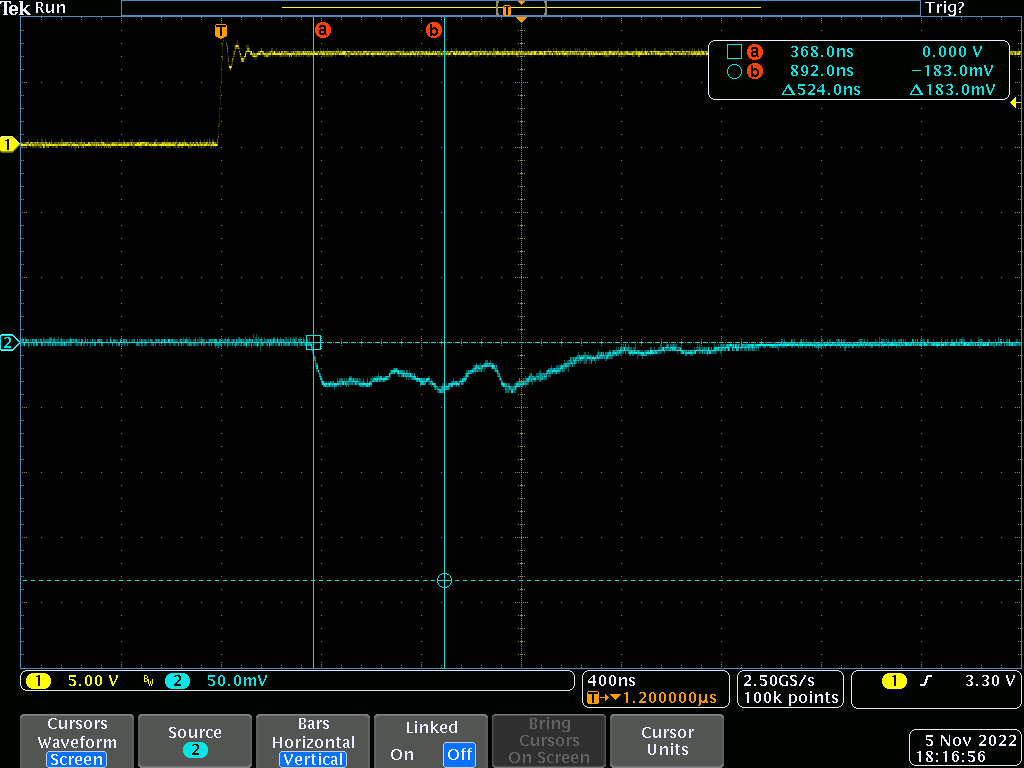The height and width of the screenshot is (768, 1024).
Task: Select Vertical bars option
Action: pyautogui.click(x=313, y=759)
